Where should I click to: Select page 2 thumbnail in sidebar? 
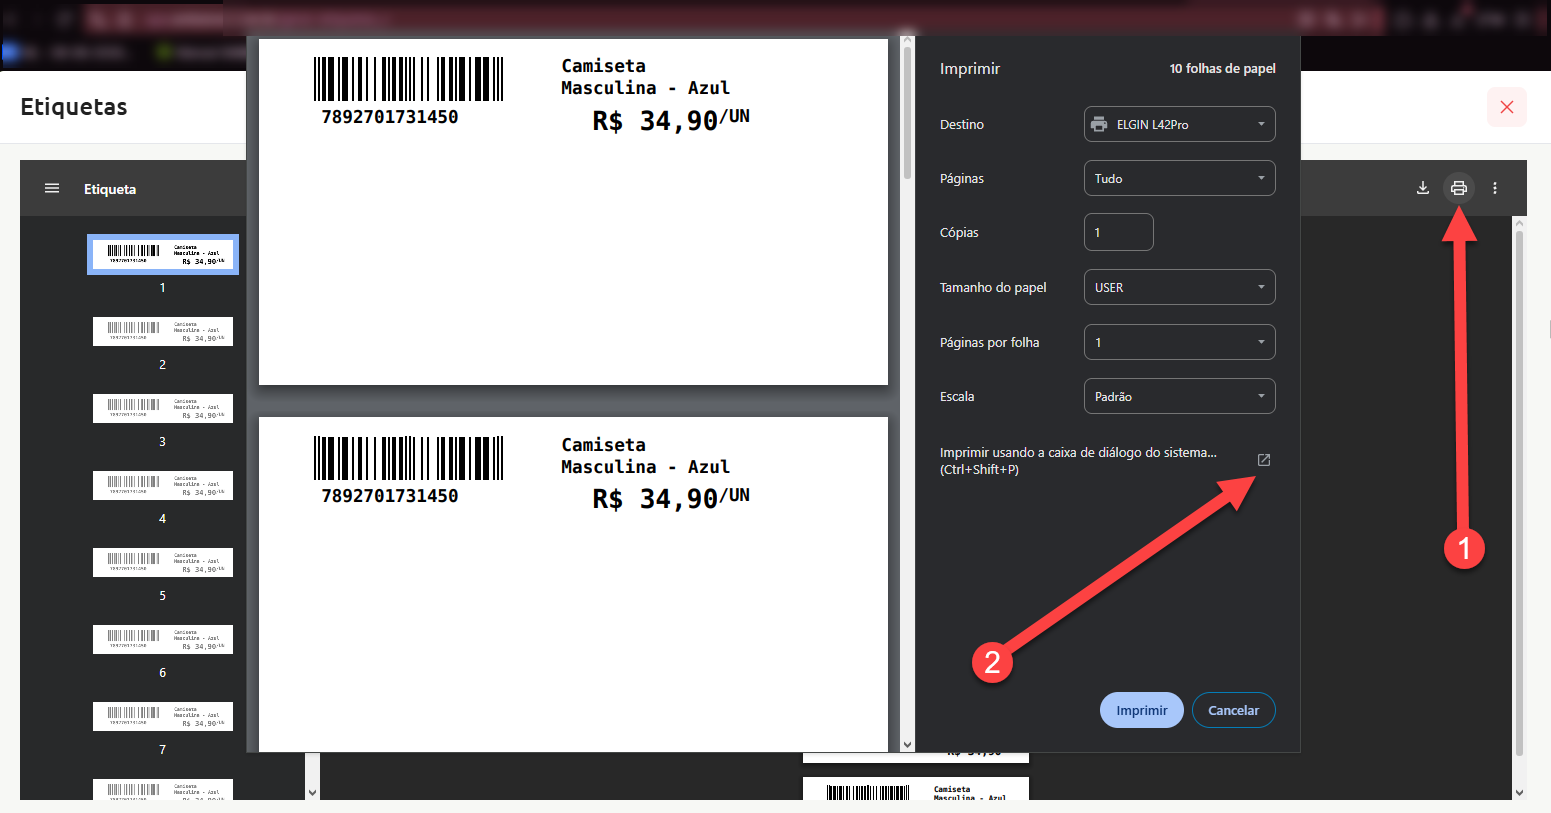(163, 331)
